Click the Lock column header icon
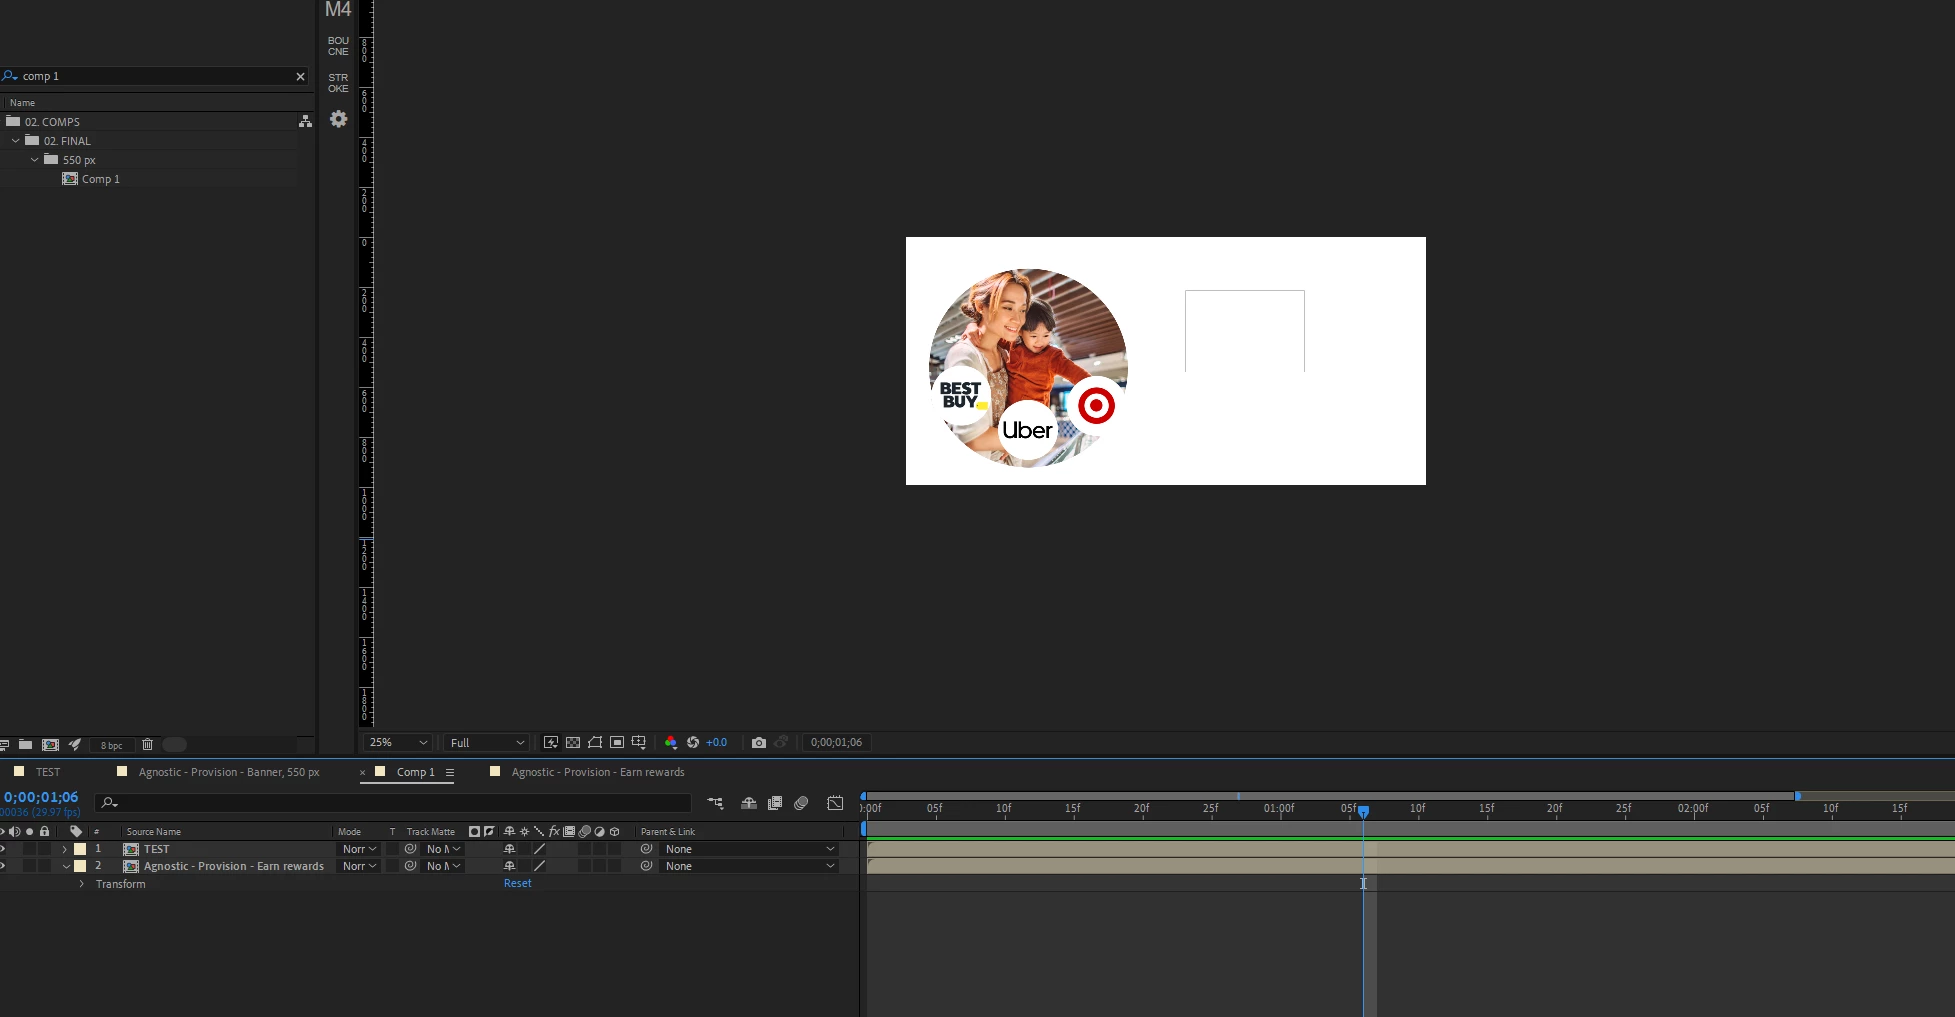Screen dimensions: 1955x1017 pyautogui.click(x=44, y=832)
